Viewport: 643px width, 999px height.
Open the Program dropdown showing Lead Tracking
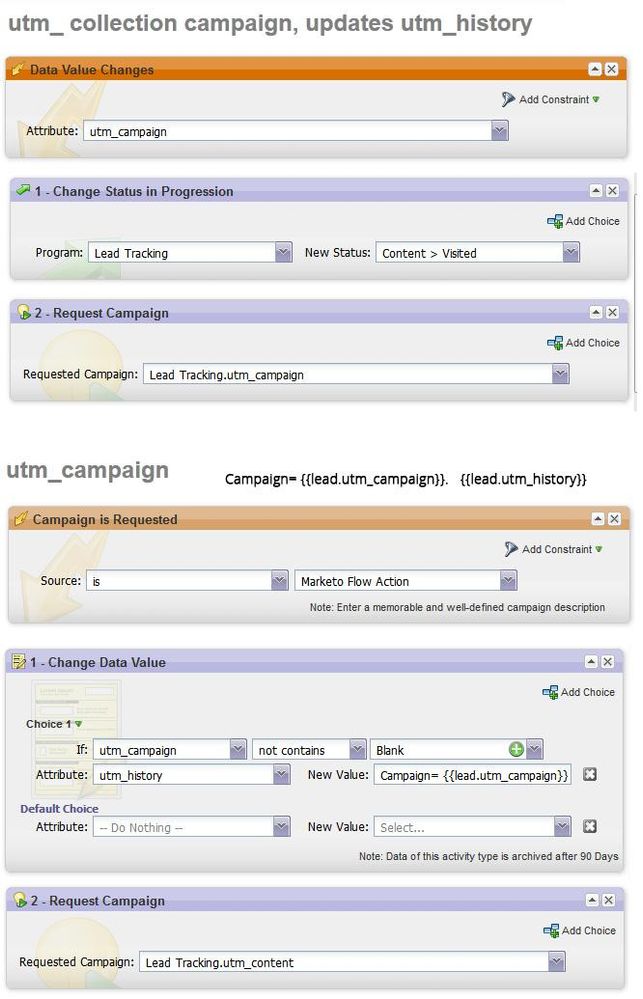pyautogui.click(x=284, y=253)
